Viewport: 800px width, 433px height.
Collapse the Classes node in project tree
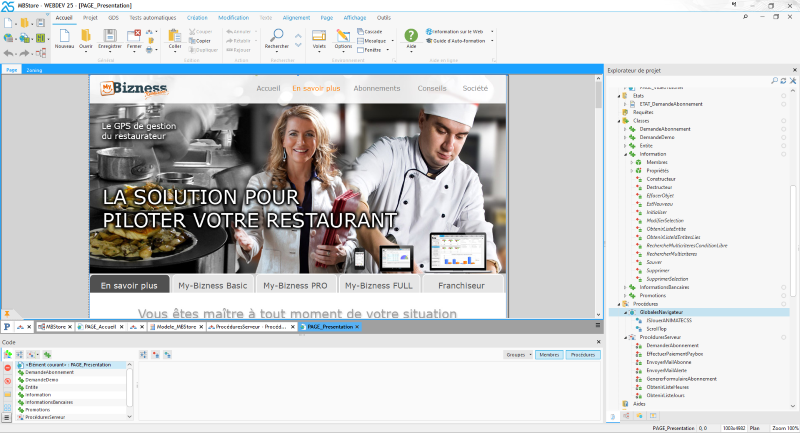619,121
